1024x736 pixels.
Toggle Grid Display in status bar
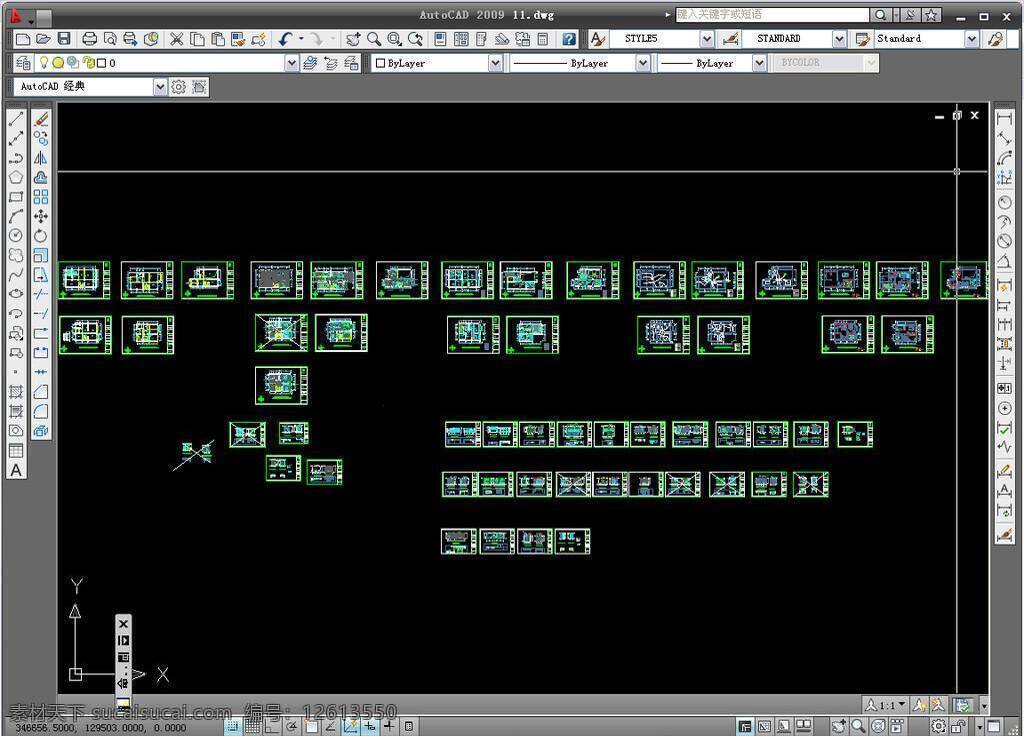tap(253, 726)
